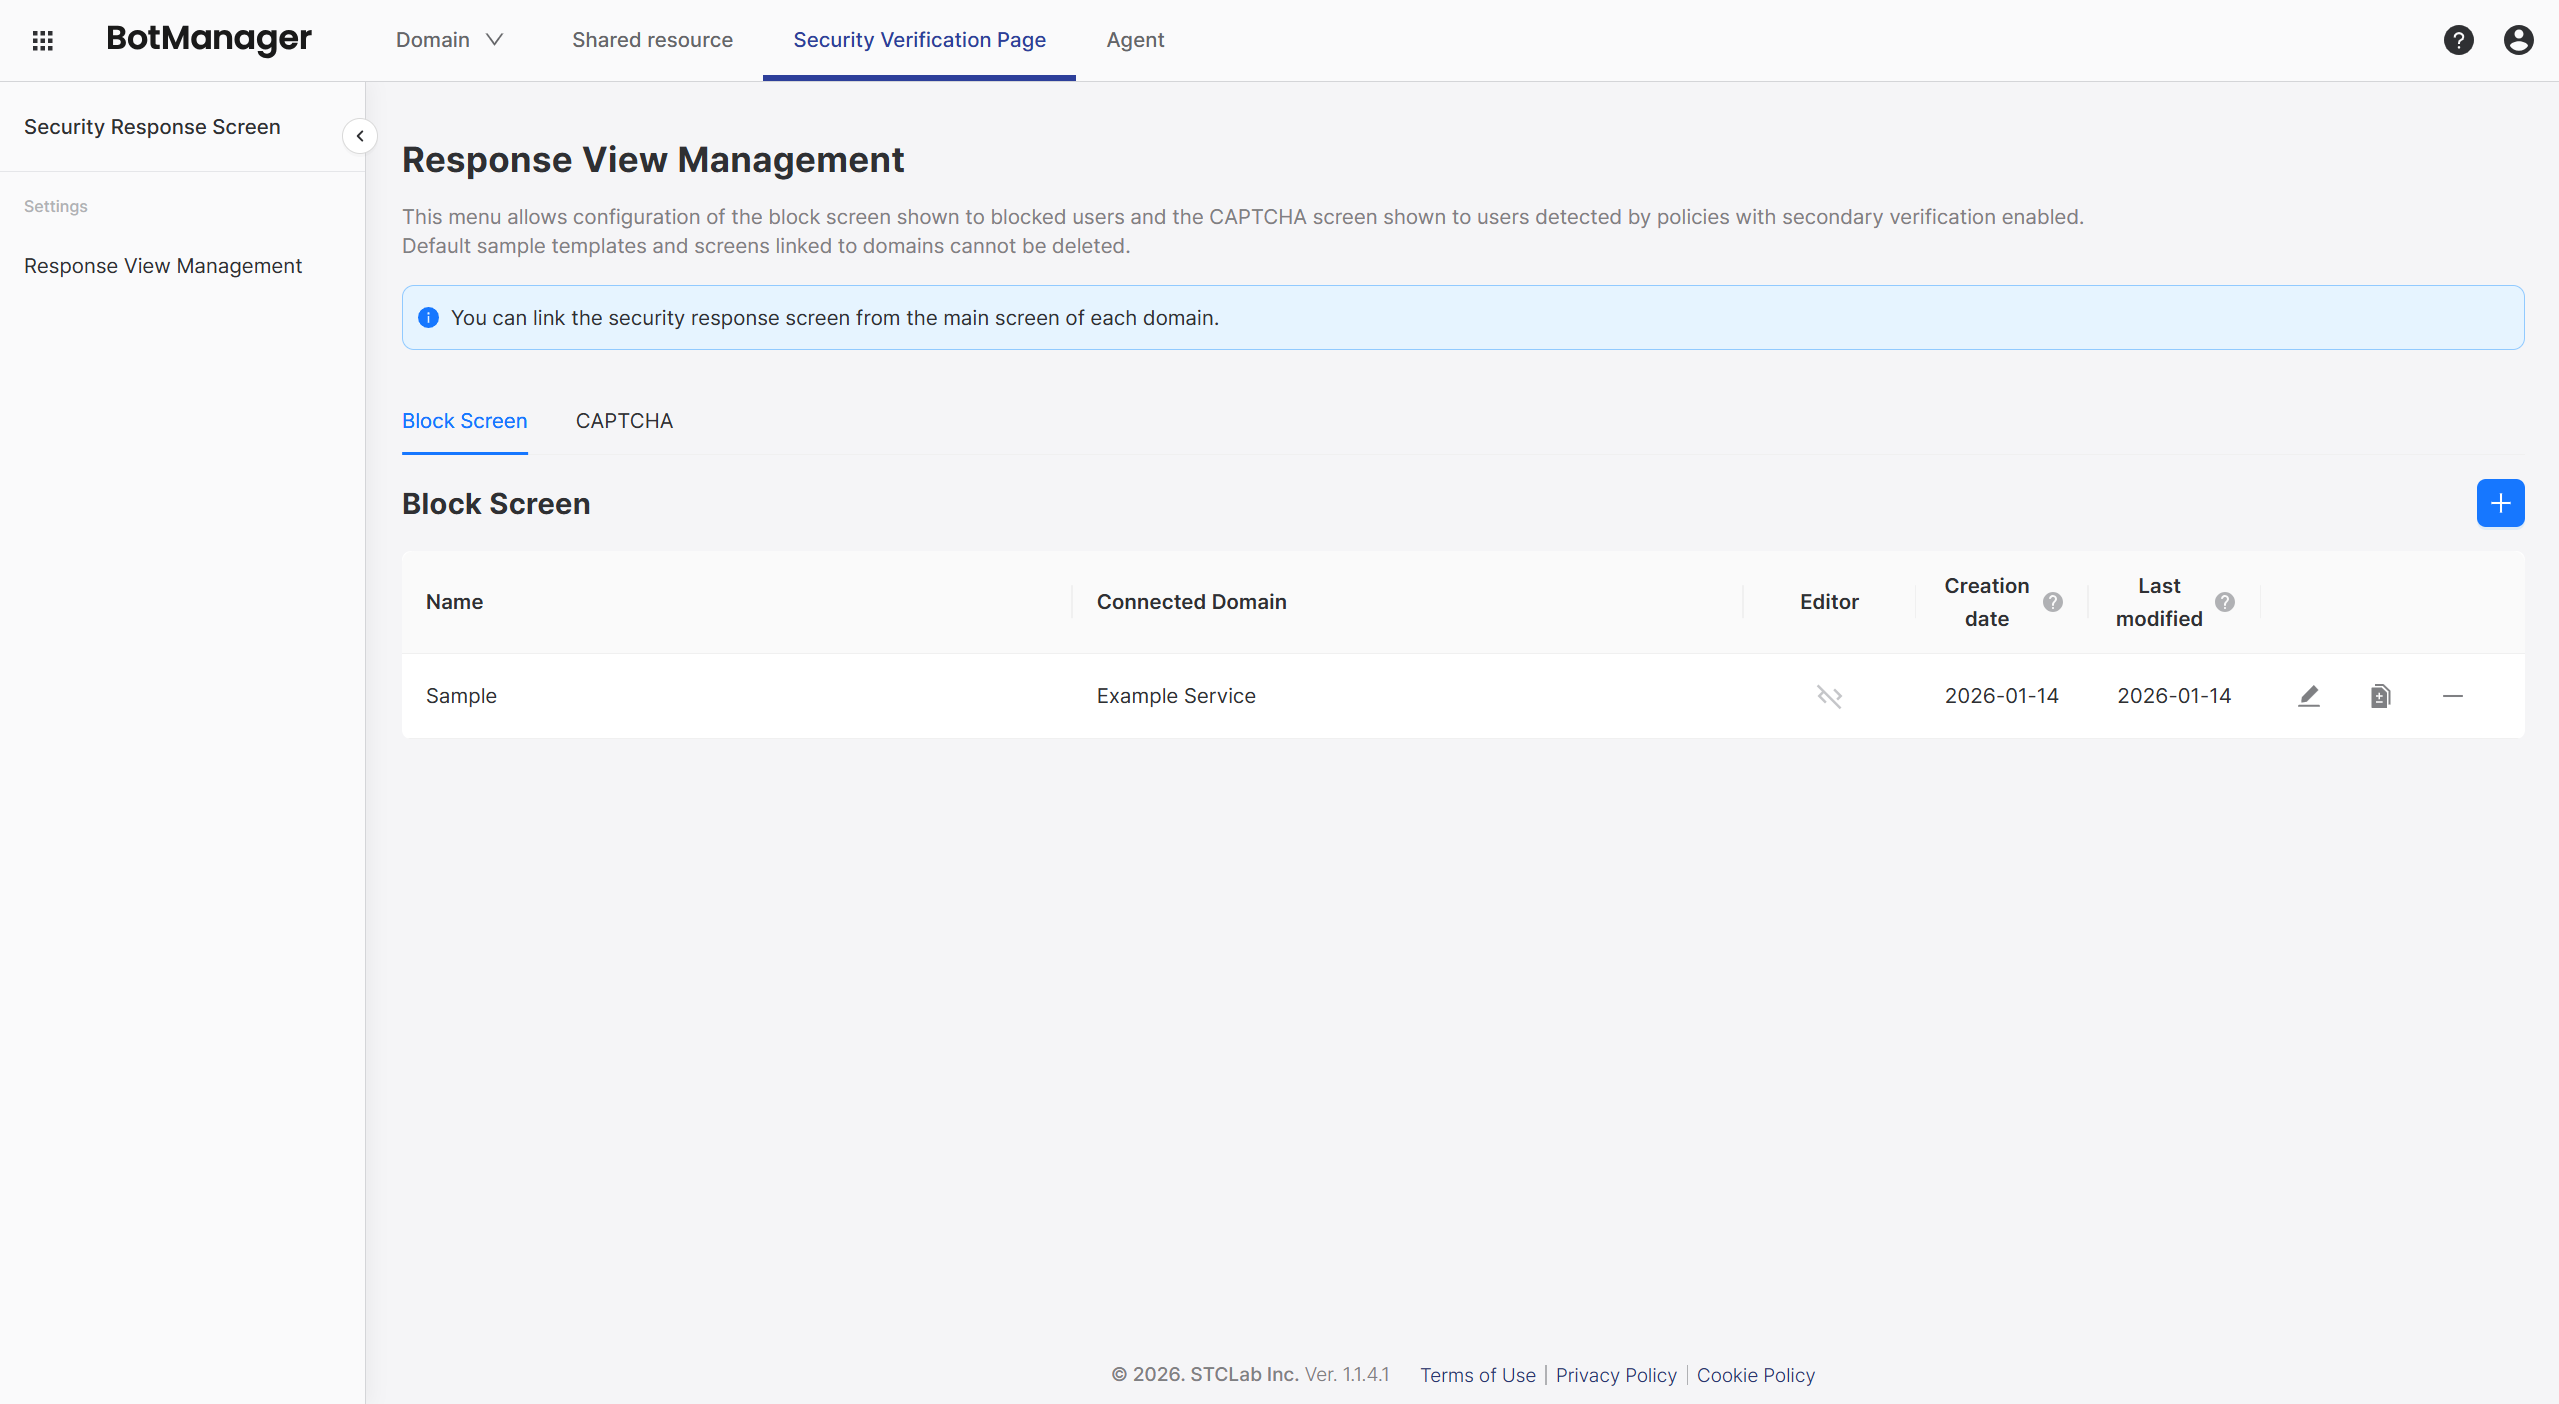This screenshot has height=1404, width=2559.
Task: Click the disabled code editor icon for Sample
Action: tap(1828, 695)
